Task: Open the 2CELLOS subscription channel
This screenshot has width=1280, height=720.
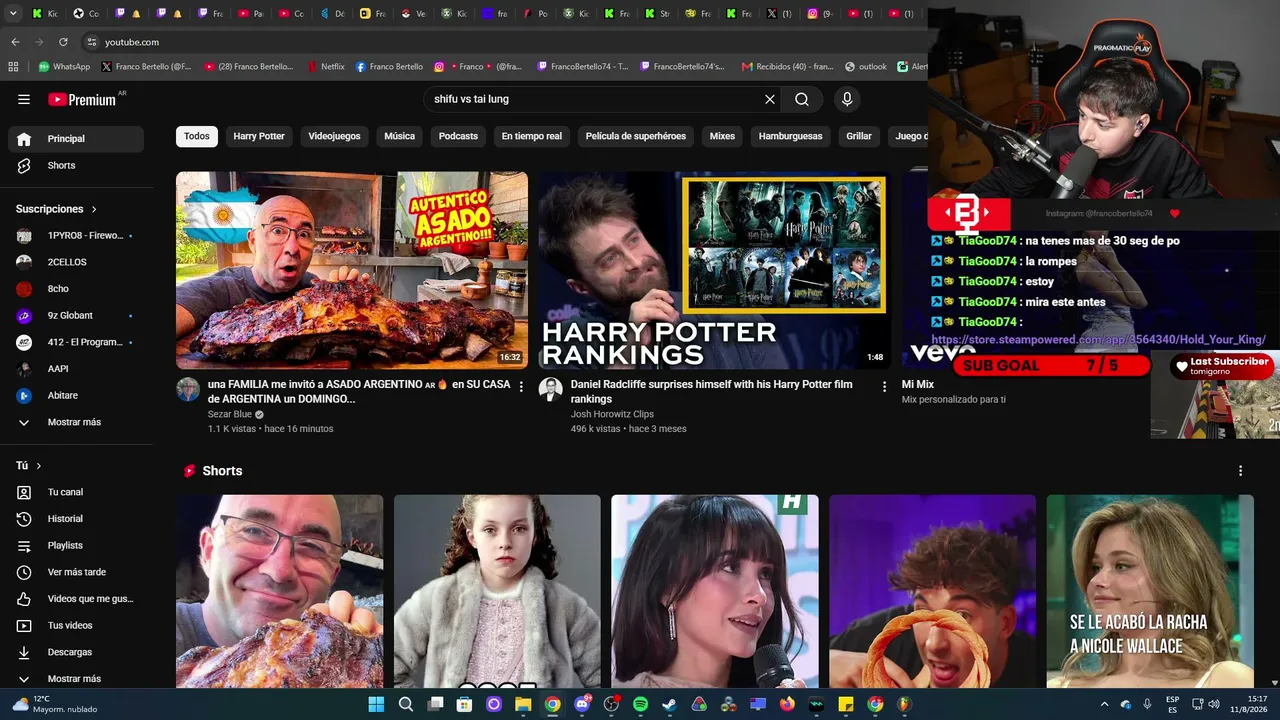Action: (76, 262)
